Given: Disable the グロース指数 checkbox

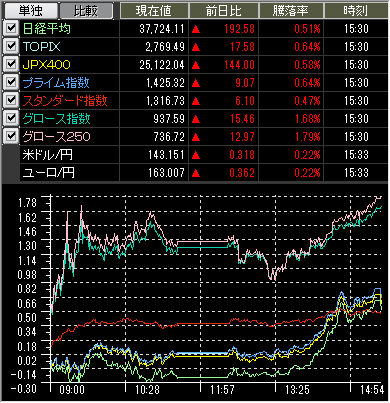Looking at the screenshot, I should (x=11, y=118).
